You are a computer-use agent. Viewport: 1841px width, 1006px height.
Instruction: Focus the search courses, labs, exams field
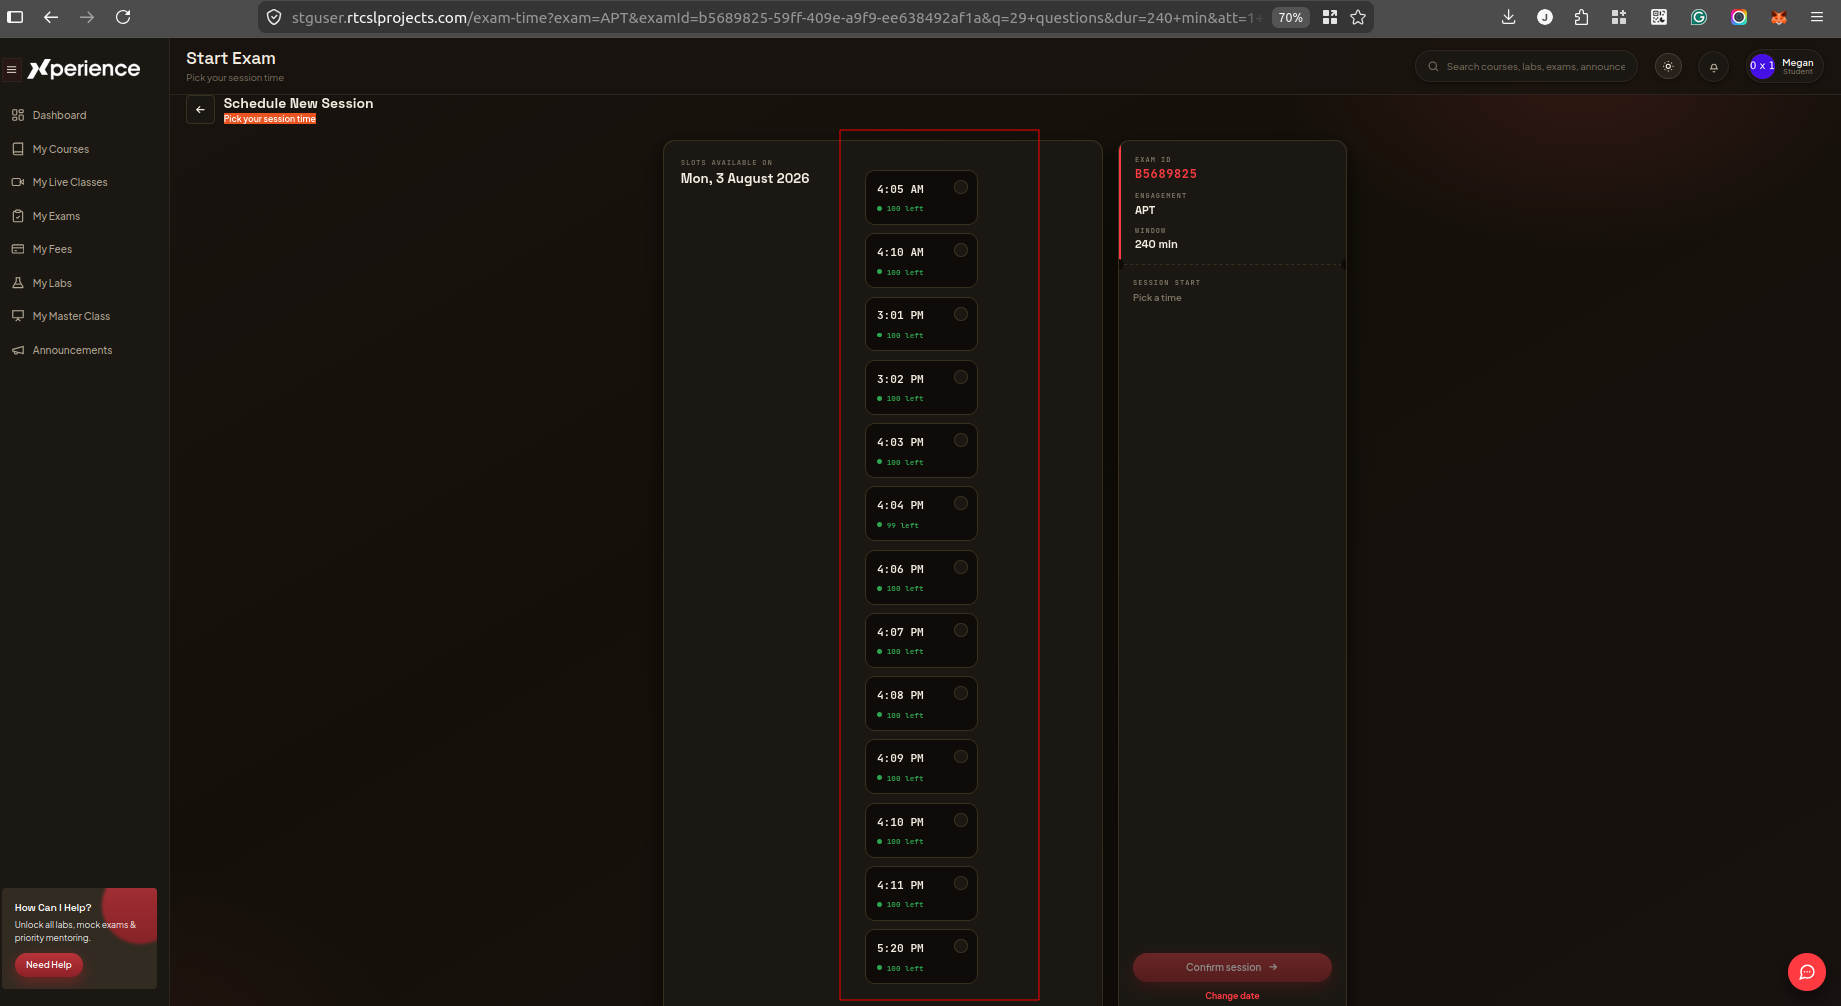[1526, 66]
